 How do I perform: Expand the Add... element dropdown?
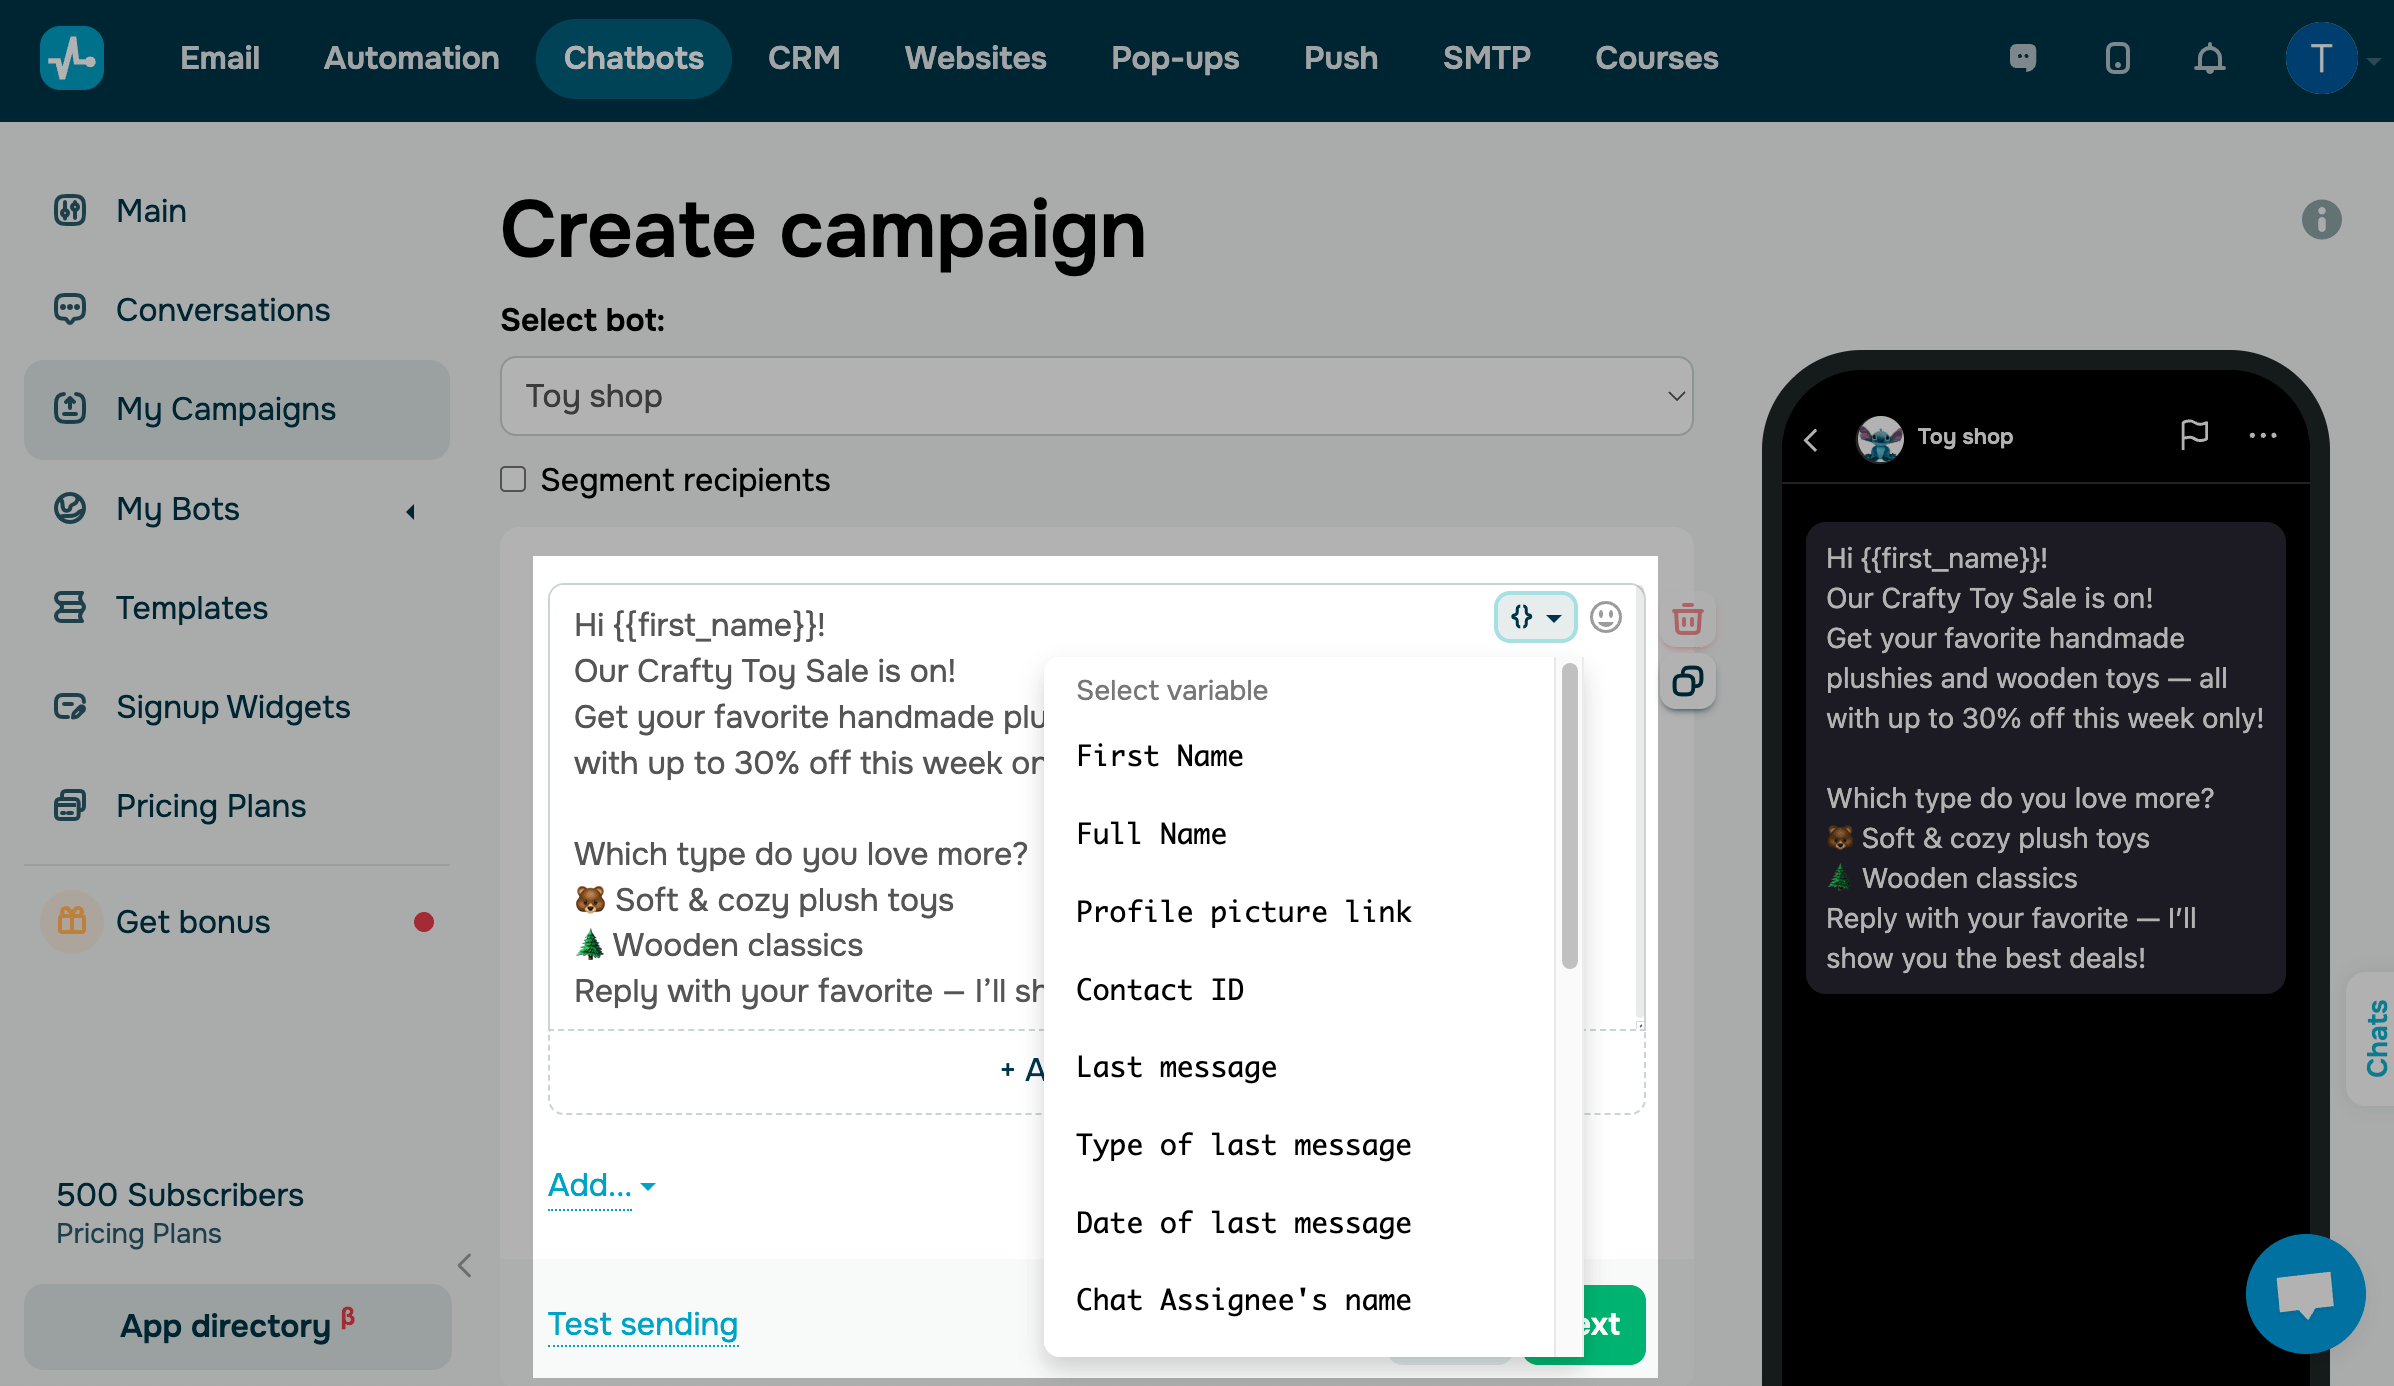[x=601, y=1186]
